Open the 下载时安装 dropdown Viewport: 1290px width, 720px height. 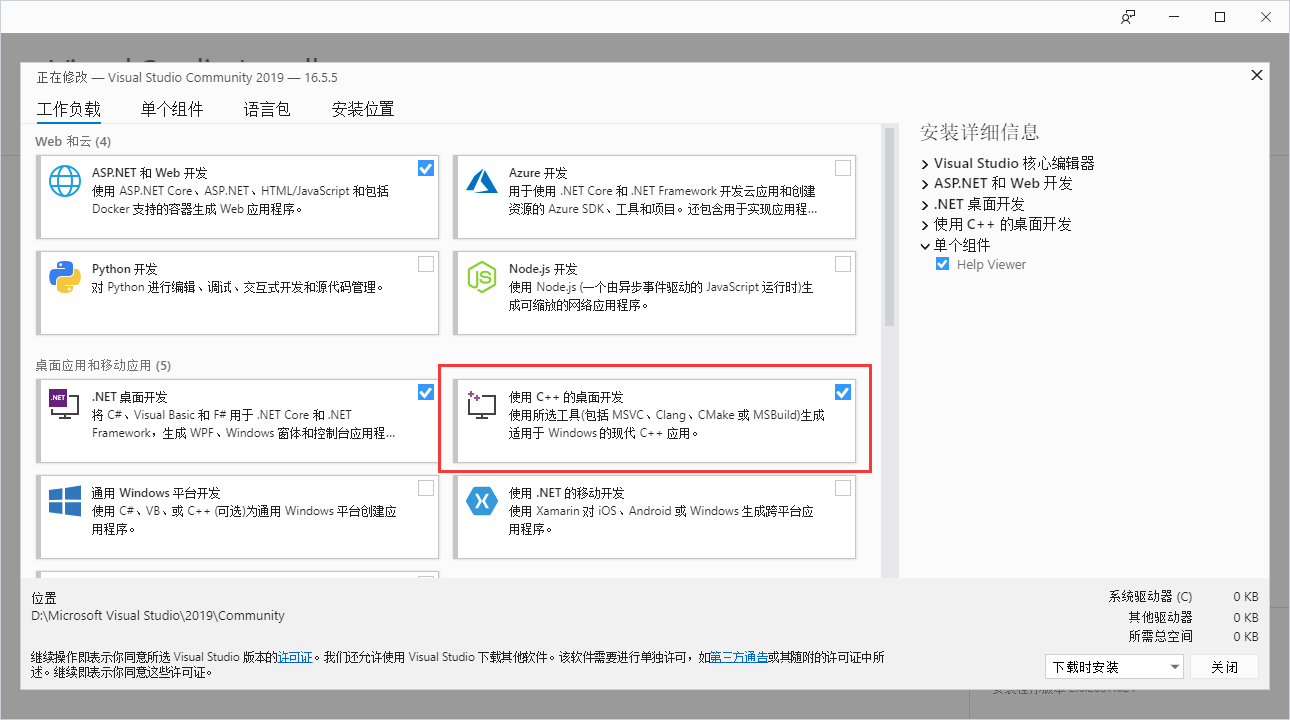pos(1114,667)
